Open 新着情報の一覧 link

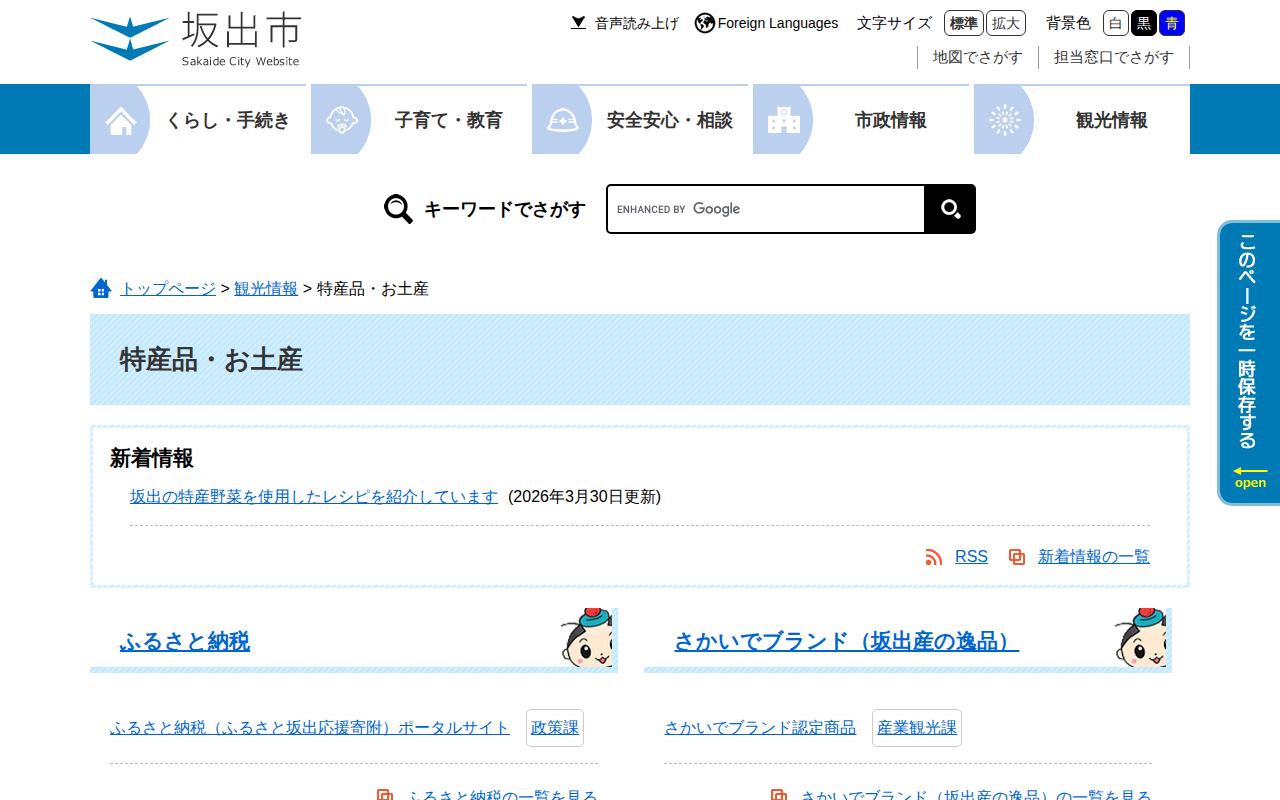[1094, 557]
